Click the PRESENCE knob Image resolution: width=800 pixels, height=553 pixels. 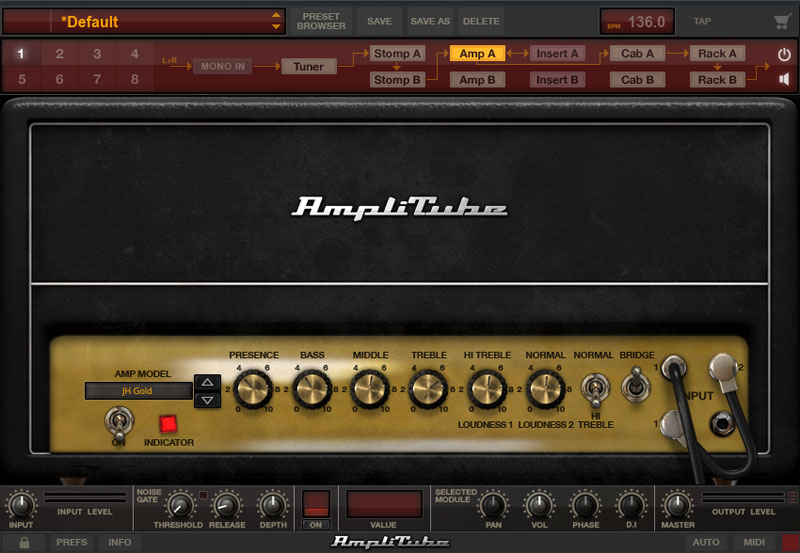[253, 390]
